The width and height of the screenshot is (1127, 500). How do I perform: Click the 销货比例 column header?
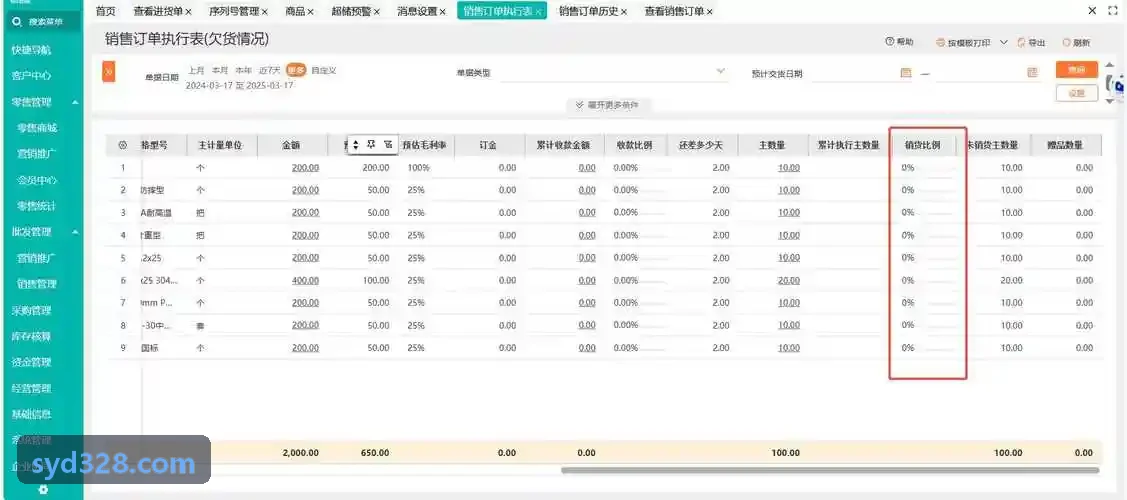(x=921, y=145)
